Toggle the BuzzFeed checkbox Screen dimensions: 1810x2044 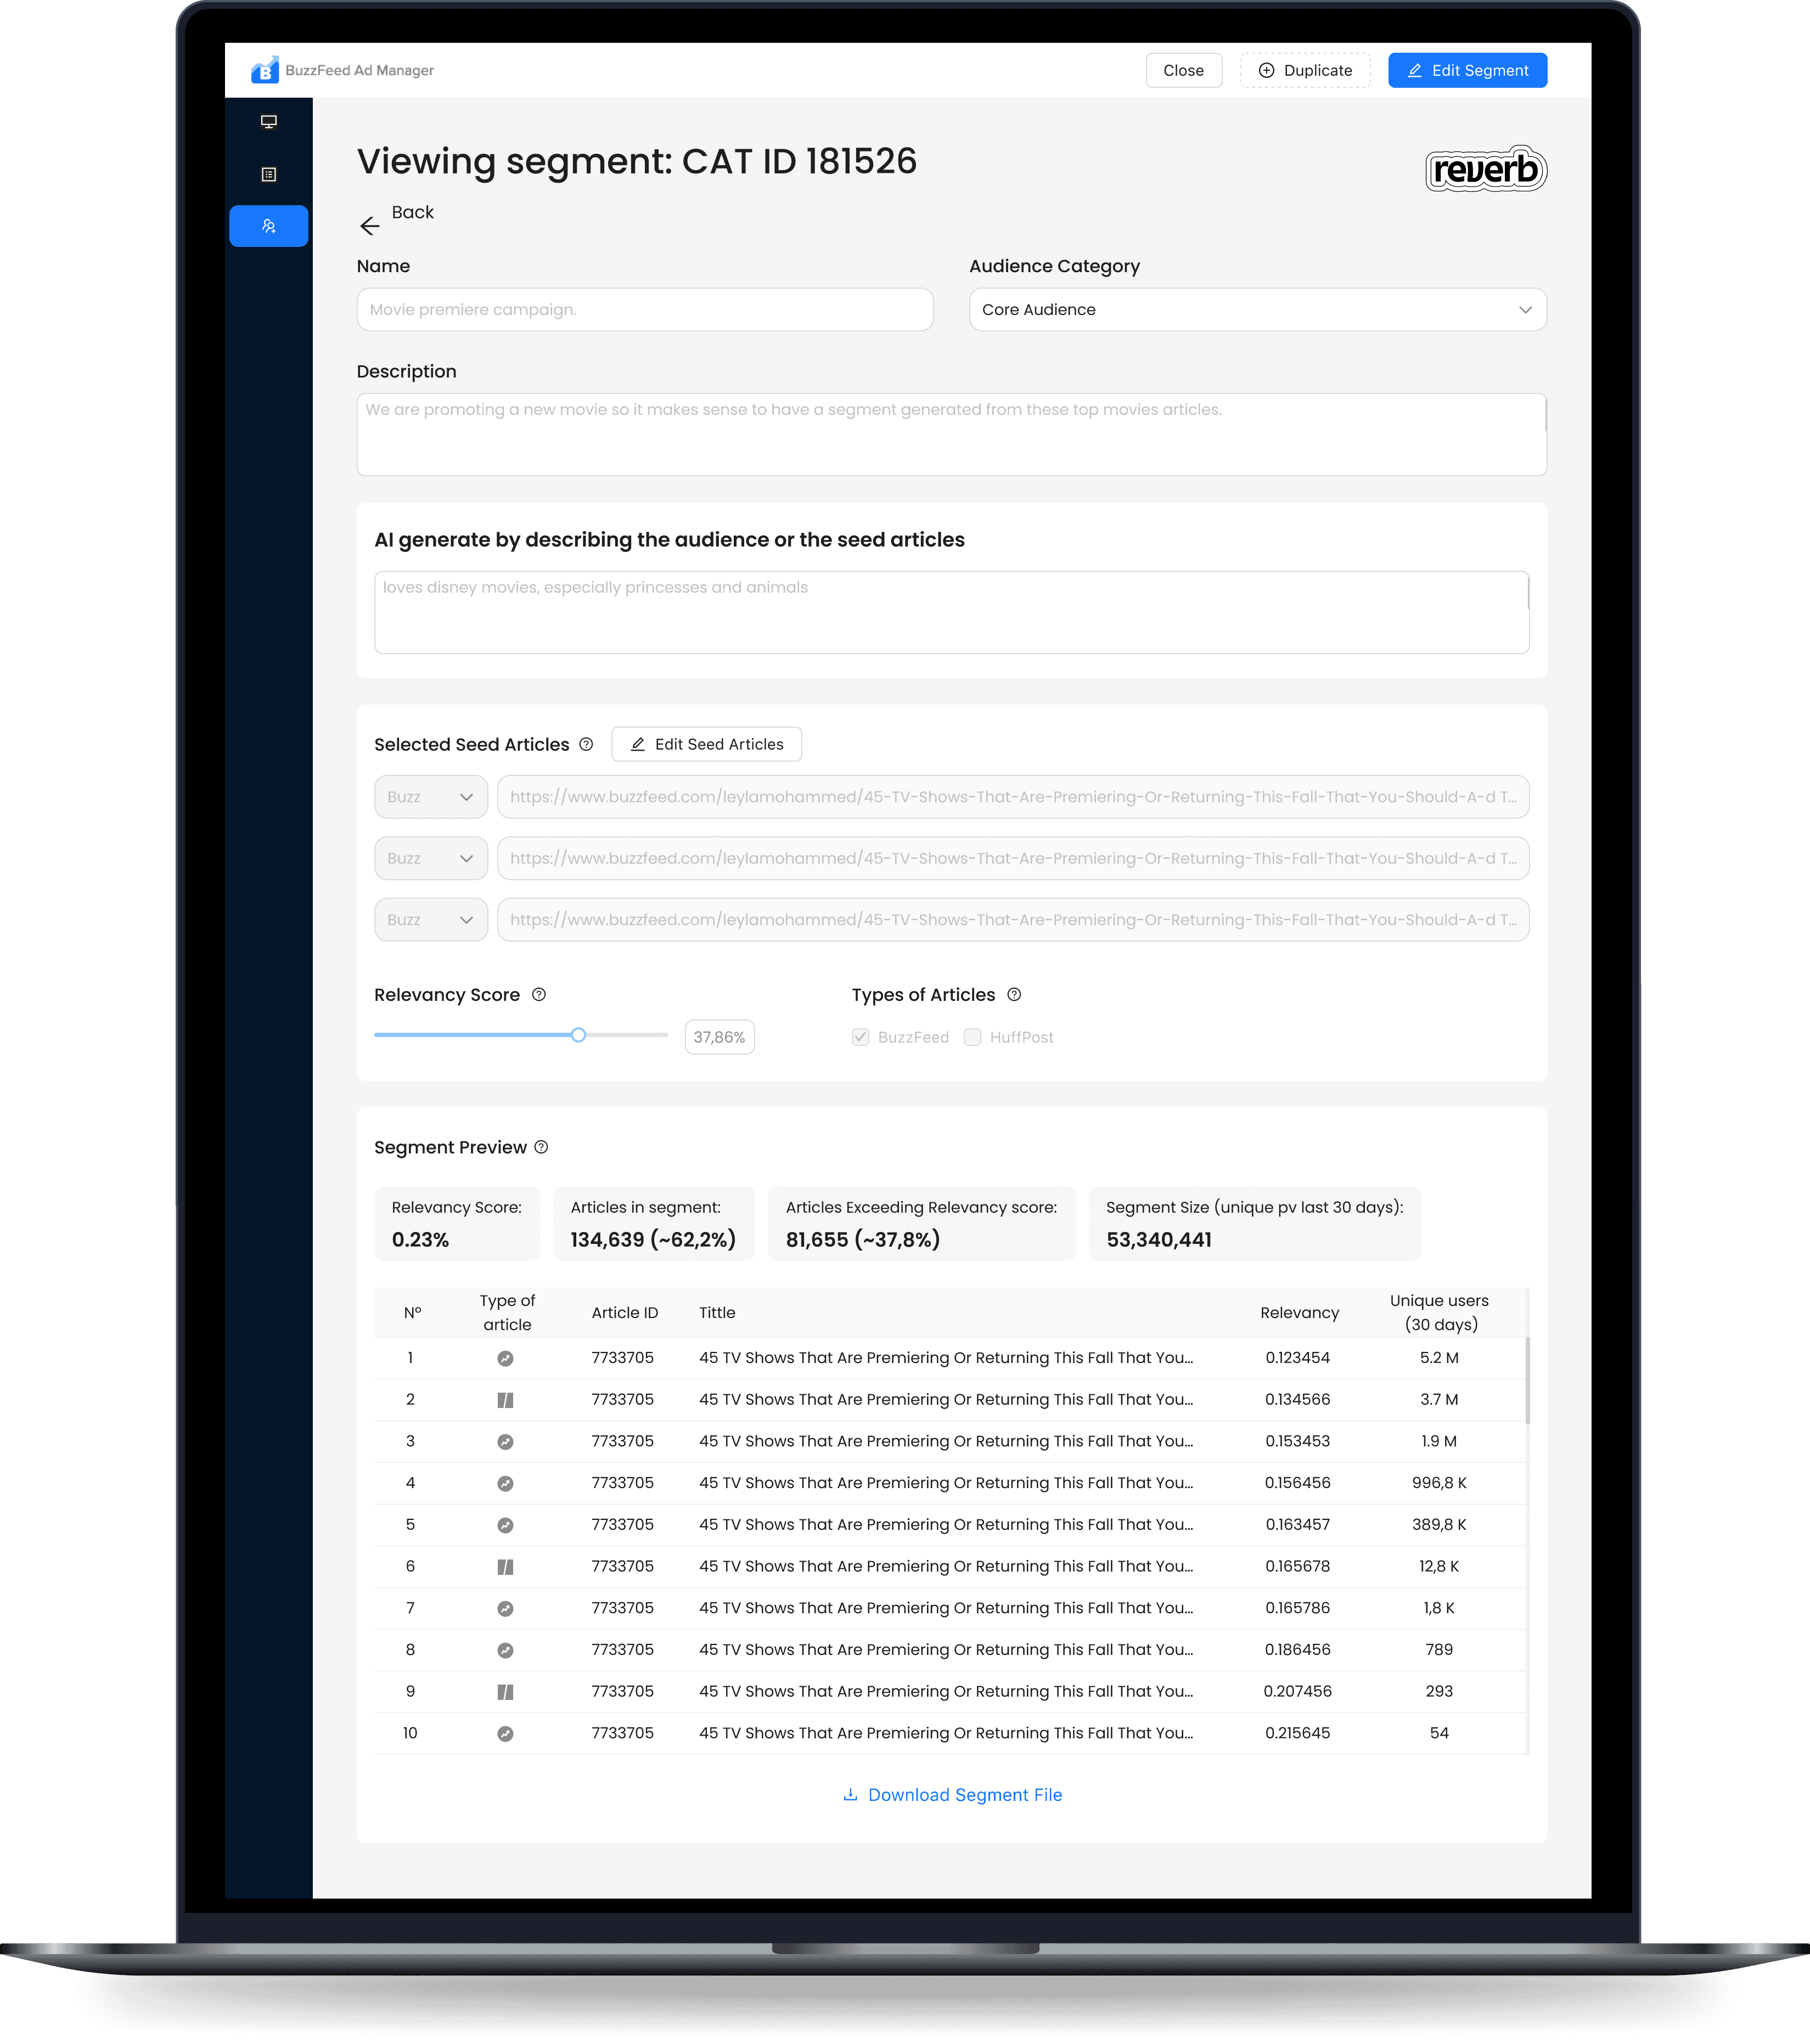click(x=860, y=1037)
